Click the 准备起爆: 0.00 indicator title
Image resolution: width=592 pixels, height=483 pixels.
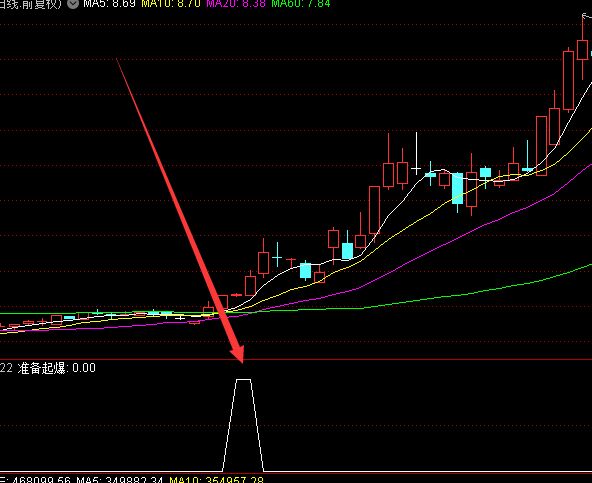57,368
